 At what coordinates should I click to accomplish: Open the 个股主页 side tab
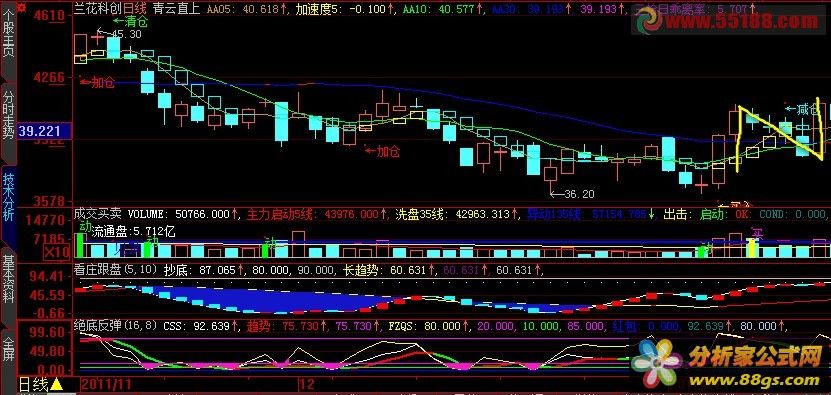tap(8, 40)
